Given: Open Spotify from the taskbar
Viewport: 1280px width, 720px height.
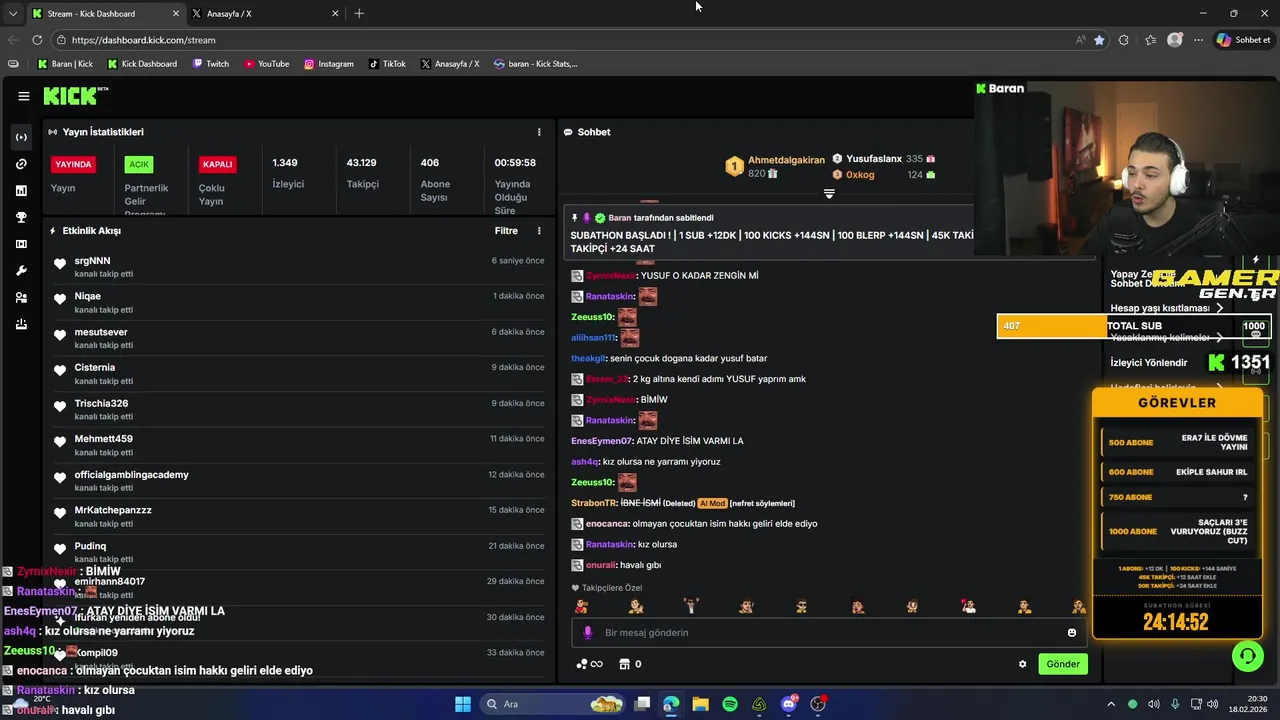Looking at the screenshot, I should (730, 704).
